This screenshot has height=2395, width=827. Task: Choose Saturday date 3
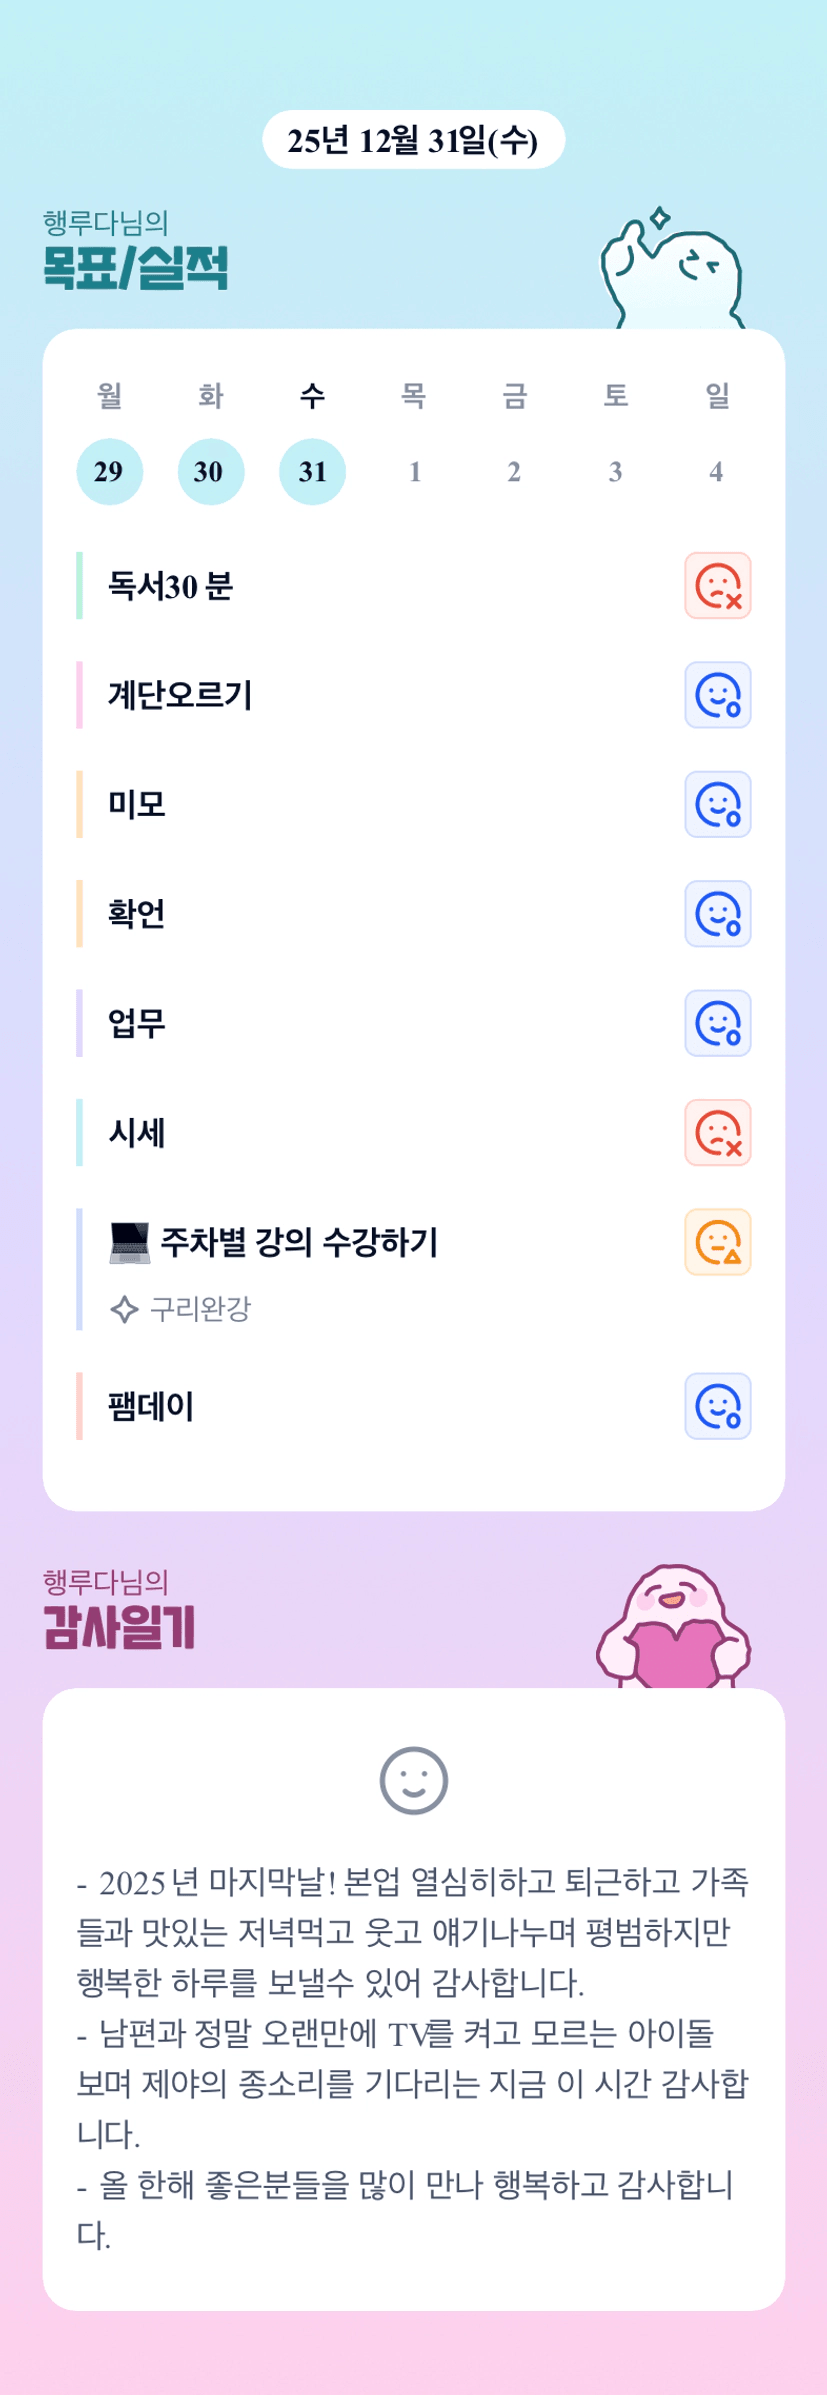[615, 471]
